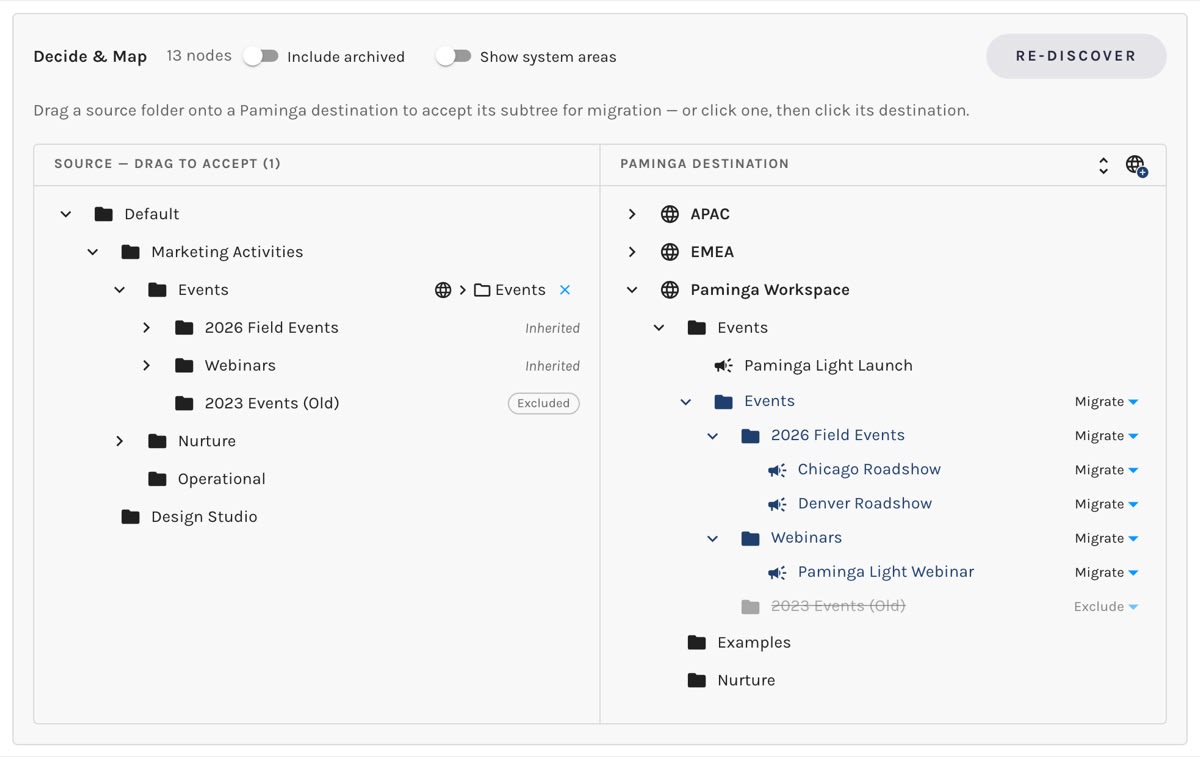Click the Operational folder icon
Image resolution: width=1200 pixels, height=757 pixels.
157,479
